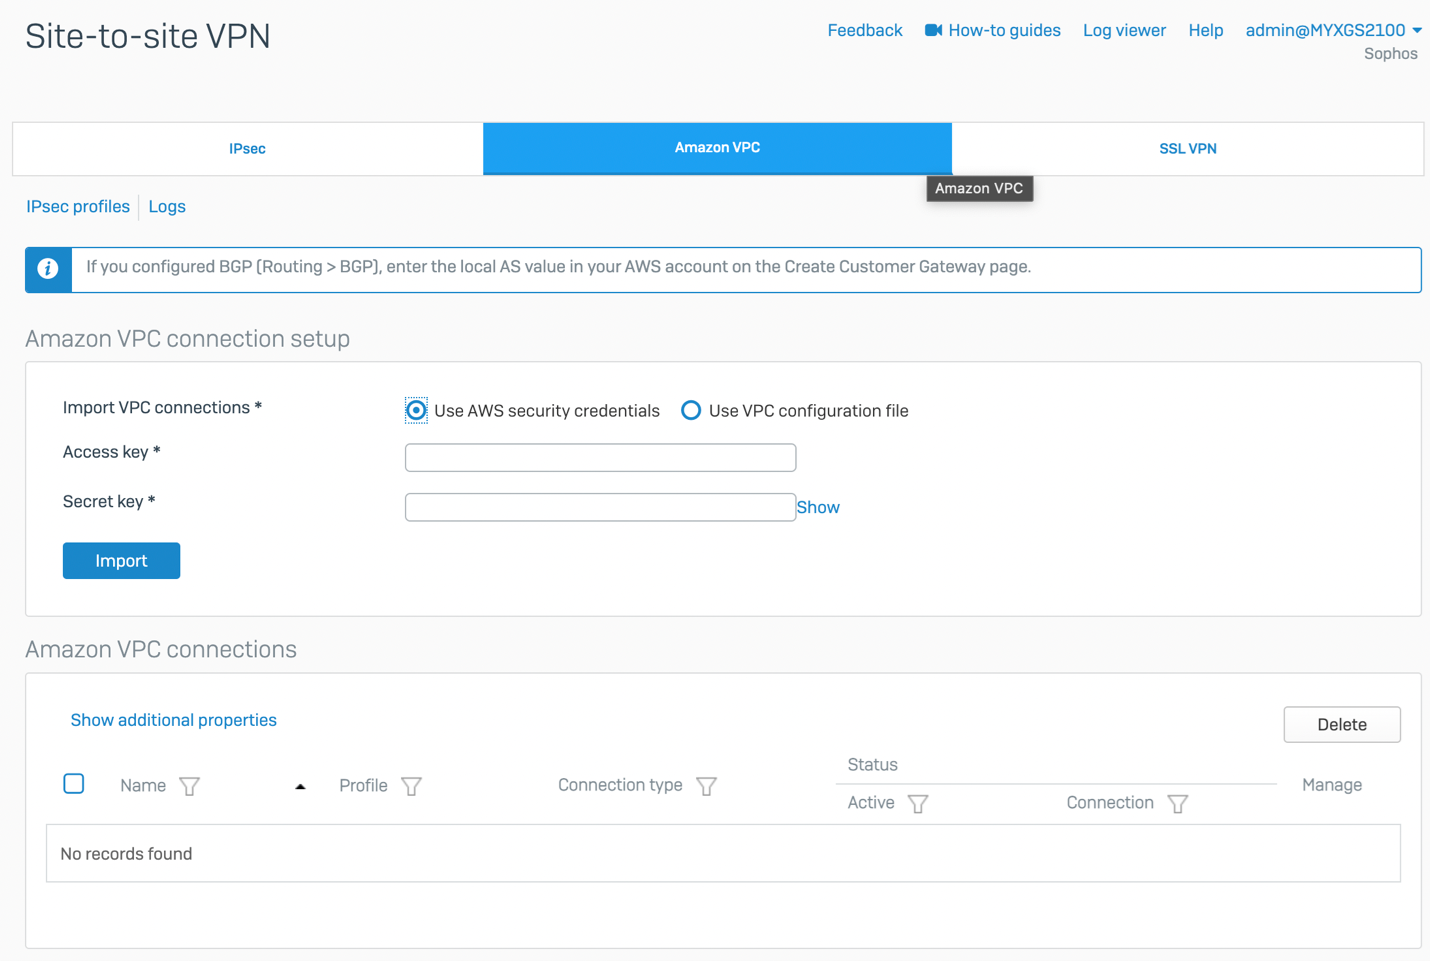Click the Connection status column header

pos(1110,803)
